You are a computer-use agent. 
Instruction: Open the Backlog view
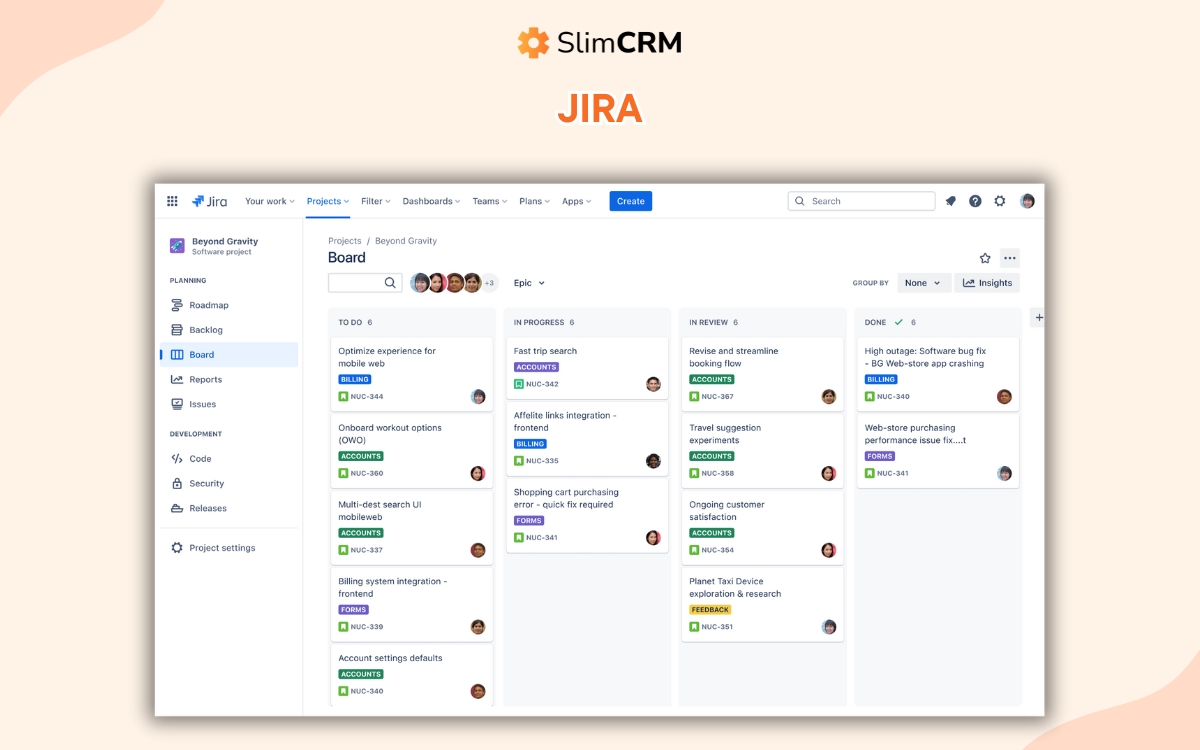pyautogui.click(x=207, y=329)
